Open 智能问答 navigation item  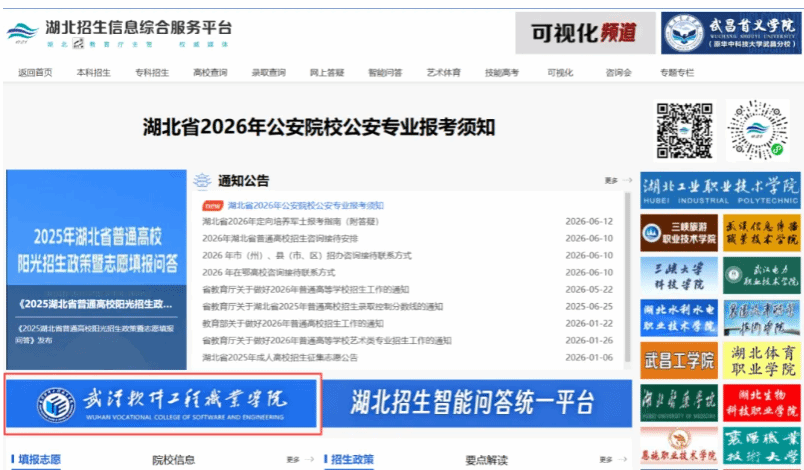click(385, 73)
